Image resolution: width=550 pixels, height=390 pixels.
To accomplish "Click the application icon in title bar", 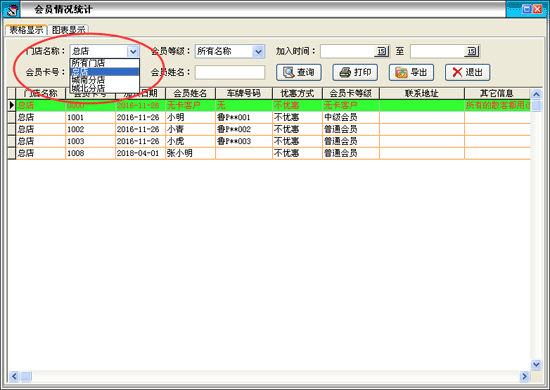I will tap(11, 9).
